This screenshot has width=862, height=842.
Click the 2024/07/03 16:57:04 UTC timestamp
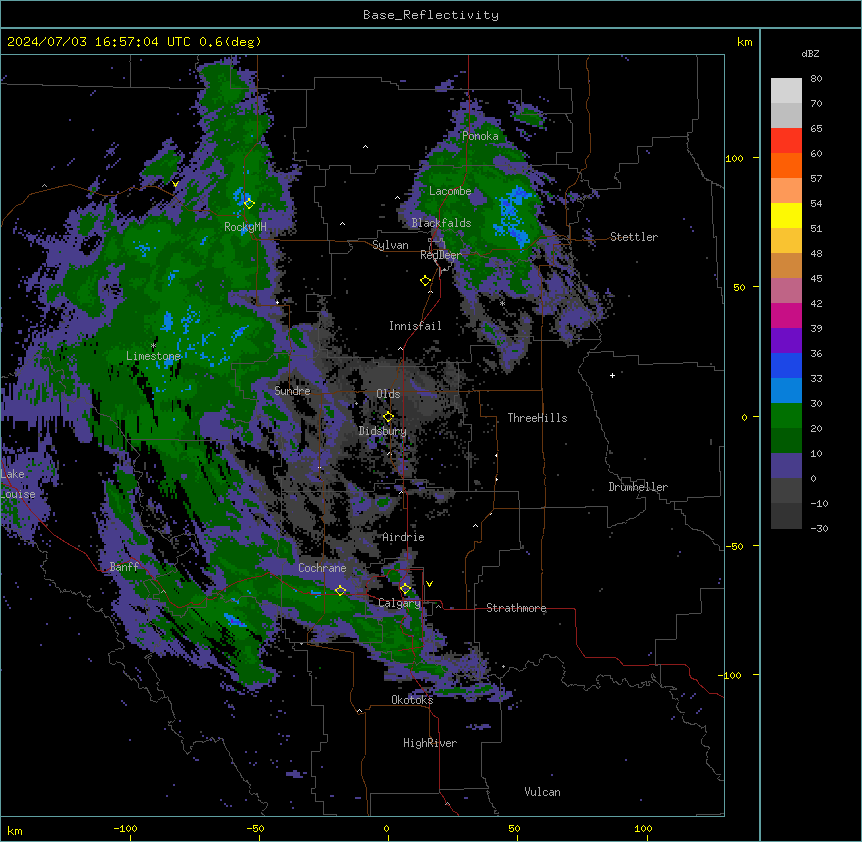click(99, 42)
